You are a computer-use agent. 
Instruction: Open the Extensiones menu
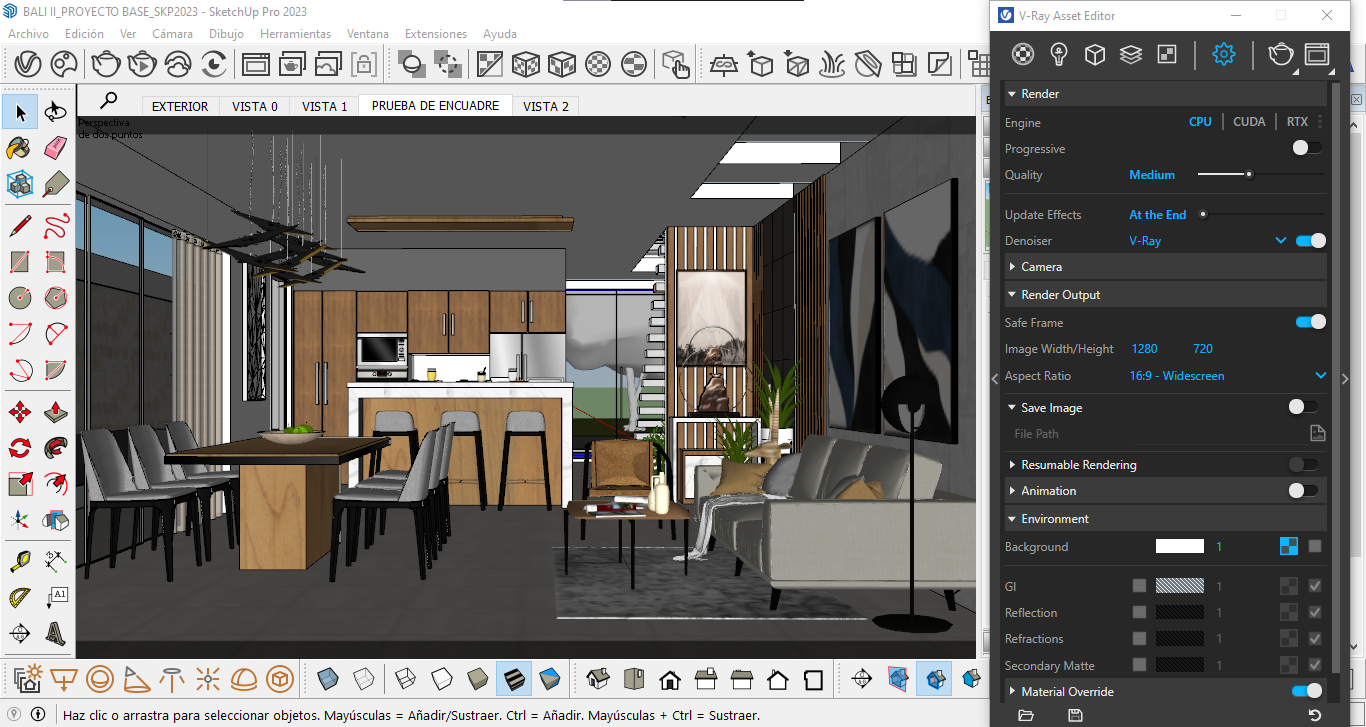tap(436, 34)
